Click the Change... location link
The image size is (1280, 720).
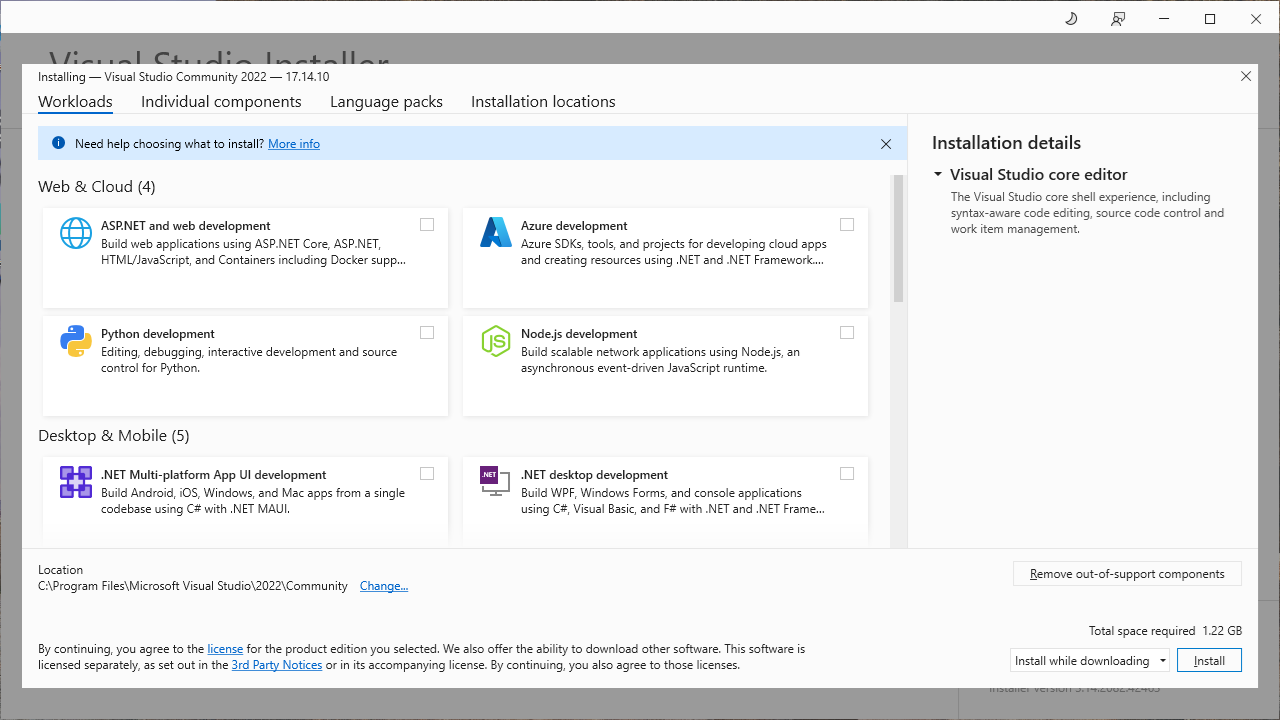384,586
